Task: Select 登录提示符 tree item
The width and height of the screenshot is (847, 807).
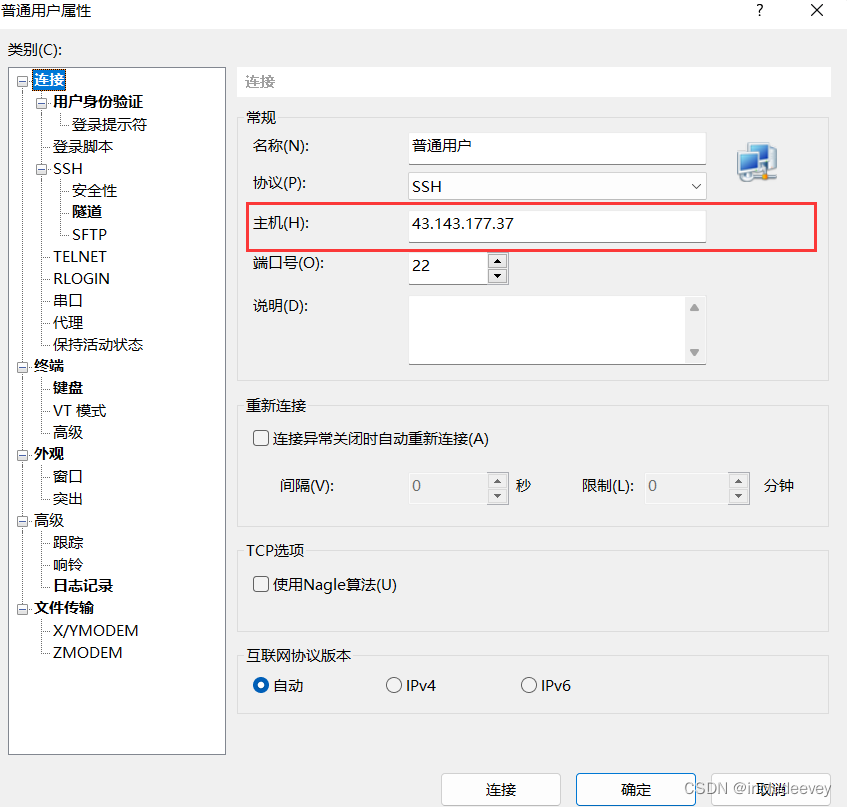Action: pos(109,124)
